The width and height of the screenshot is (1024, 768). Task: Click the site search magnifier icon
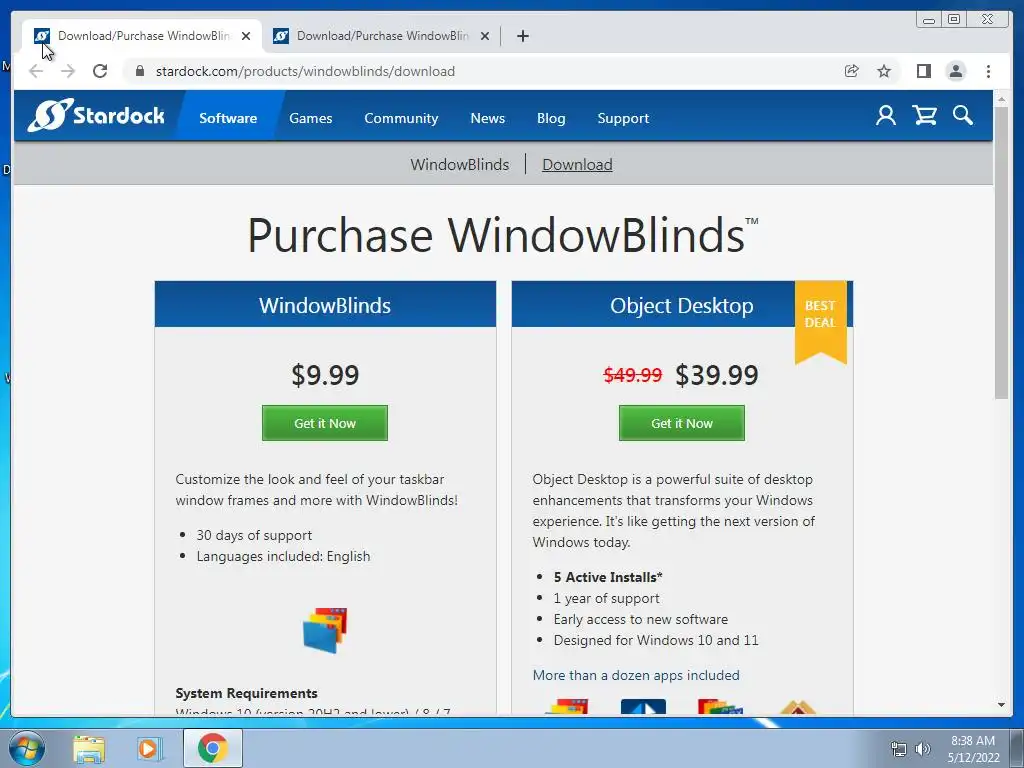[x=963, y=116]
